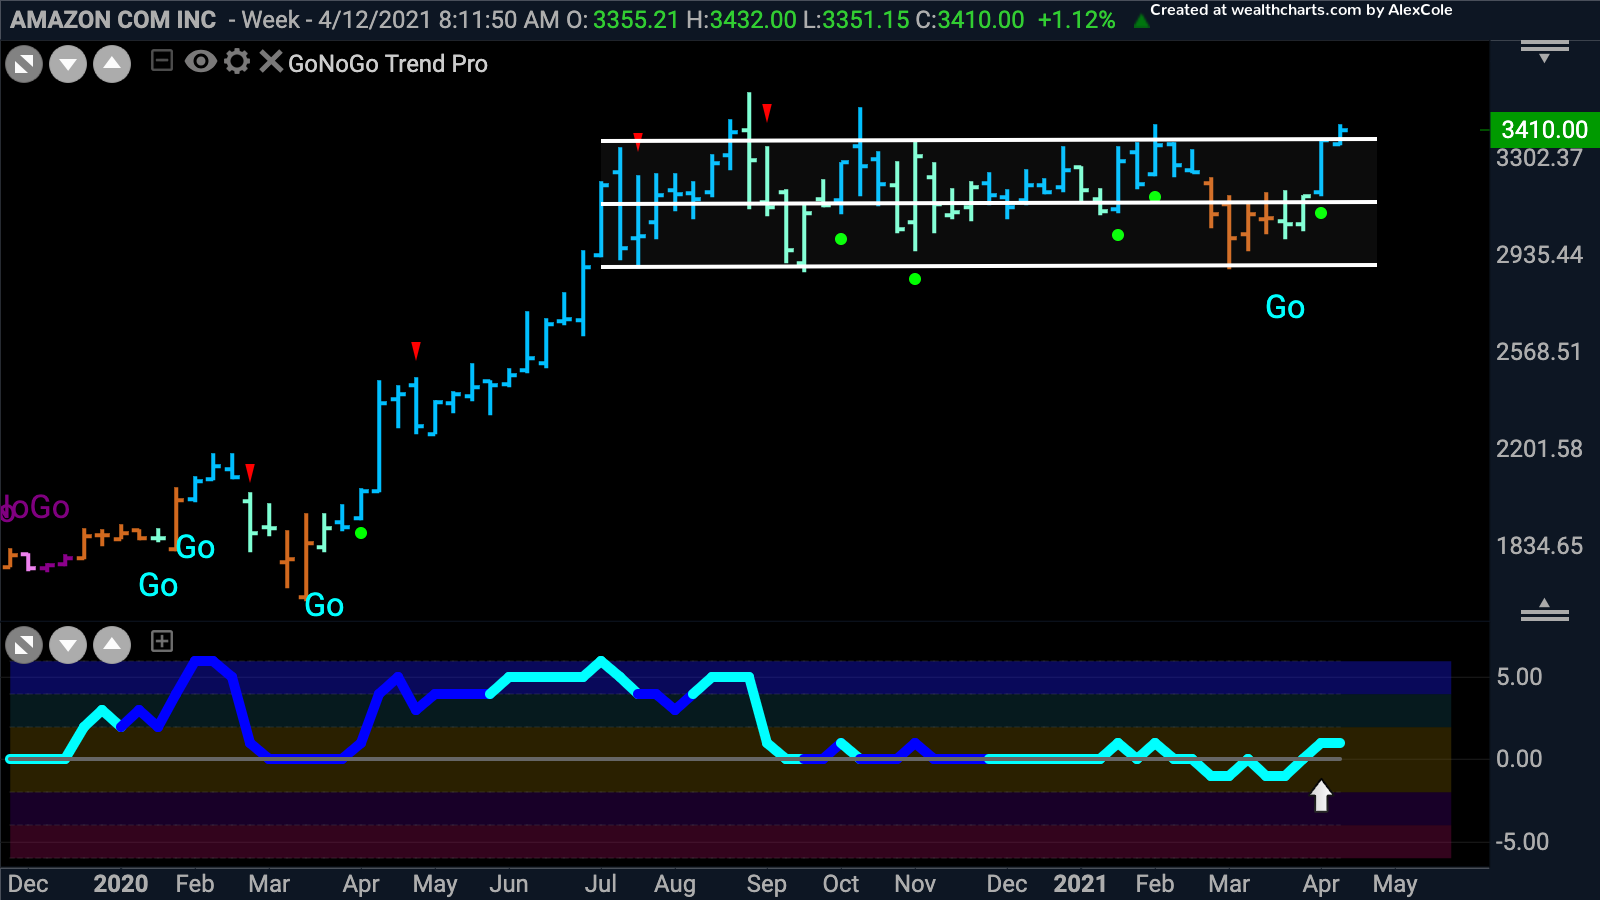Click the high value 3432.00
Screen dimensions: 1600x900
click(753, 20)
